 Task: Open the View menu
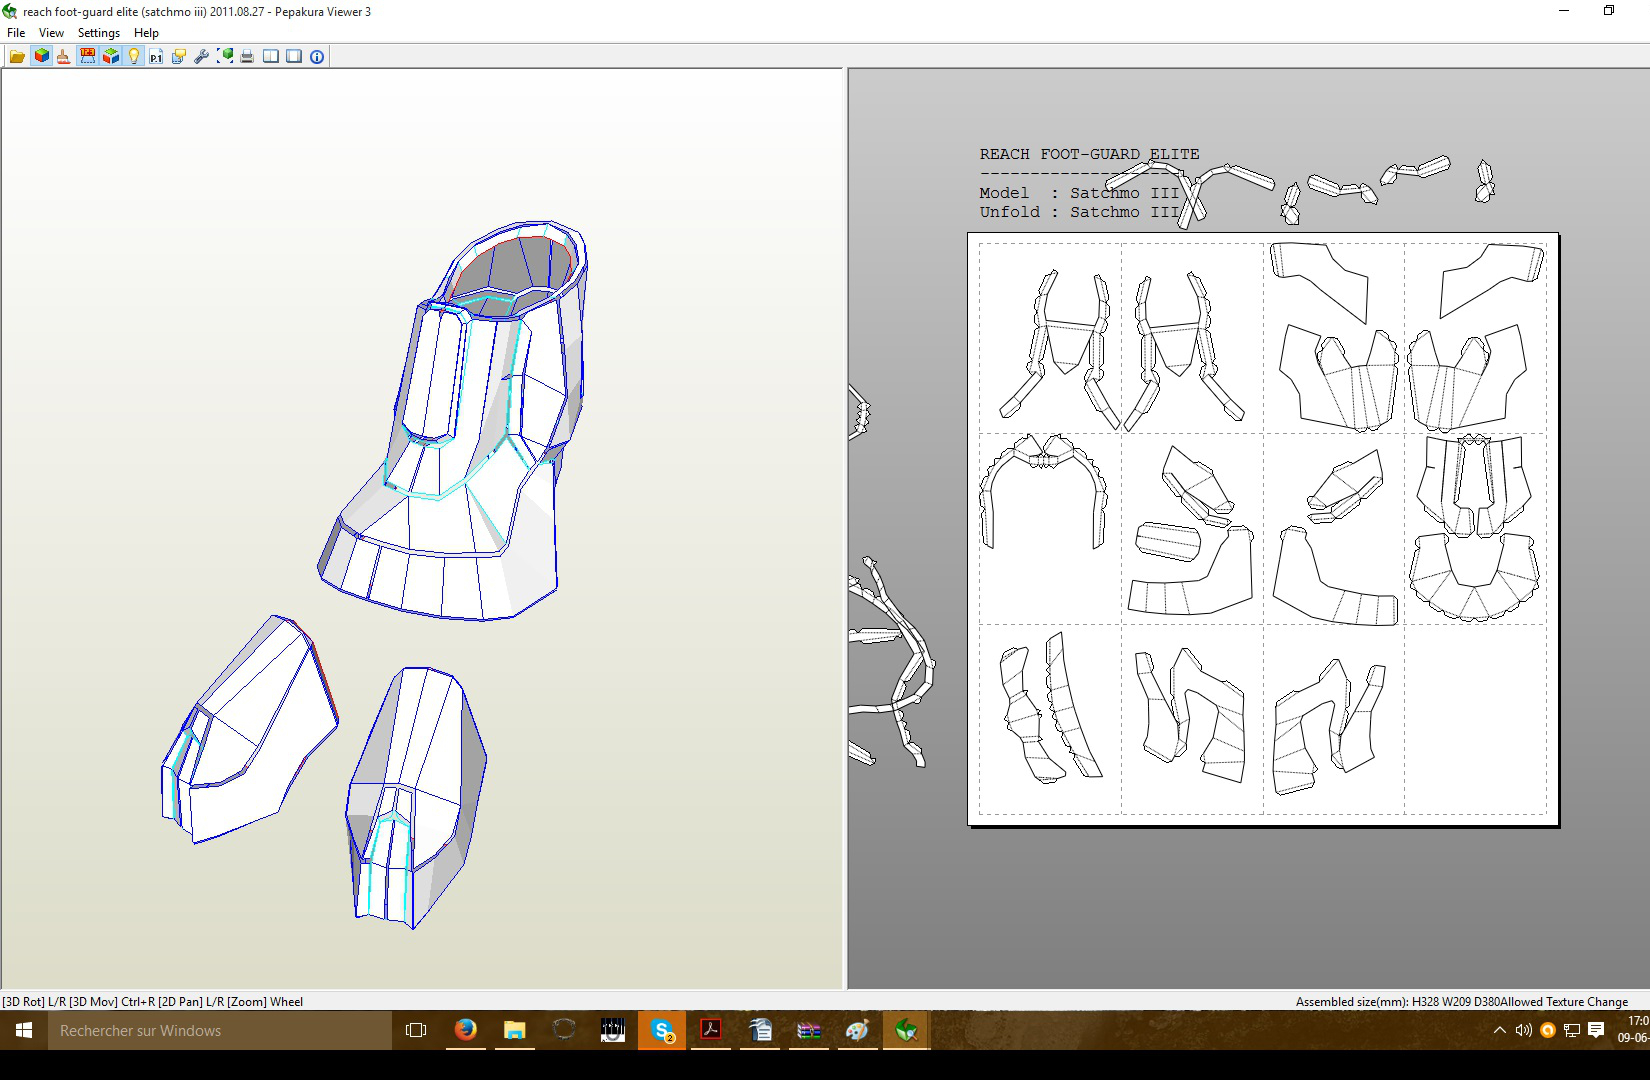51,33
